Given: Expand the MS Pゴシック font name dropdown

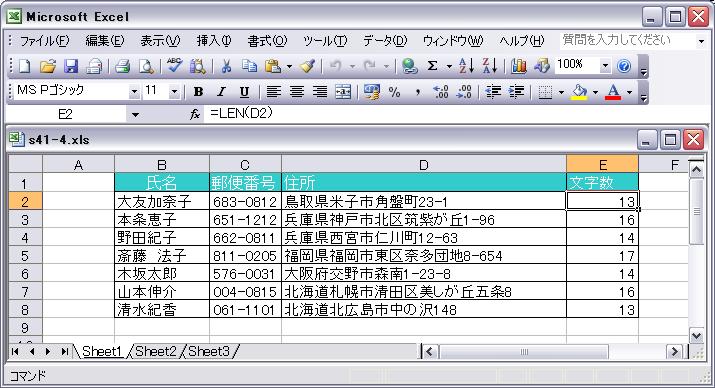Looking at the screenshot, I should click(134, 92).
